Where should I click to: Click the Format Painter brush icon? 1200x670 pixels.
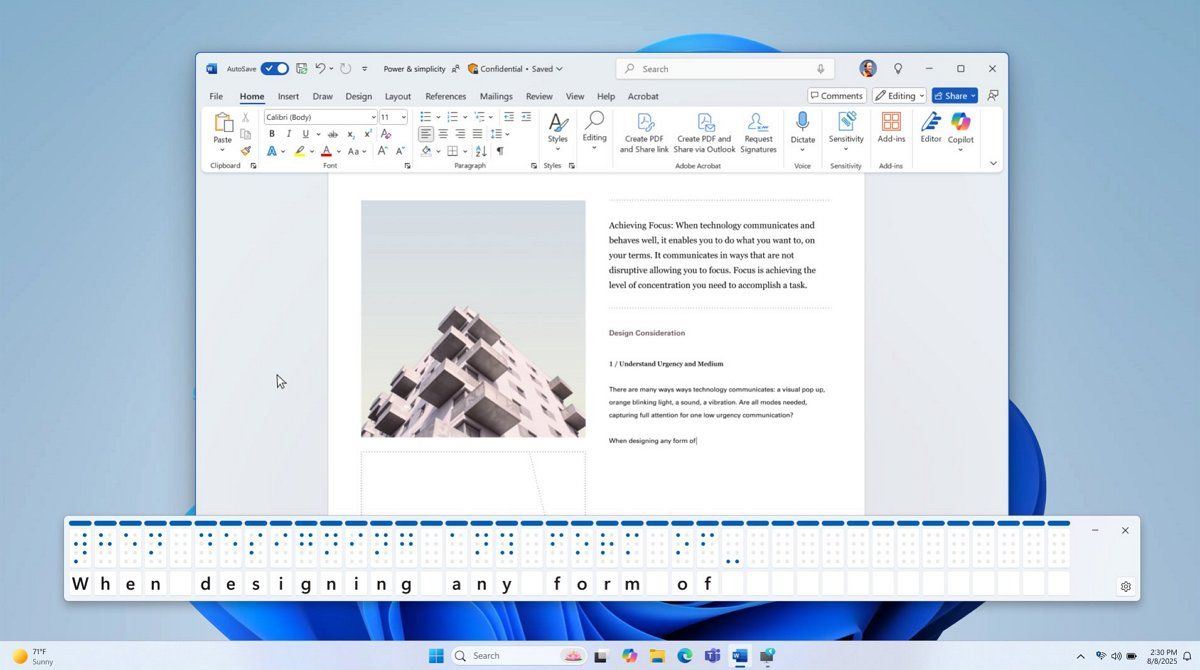(x=245, y=151)
